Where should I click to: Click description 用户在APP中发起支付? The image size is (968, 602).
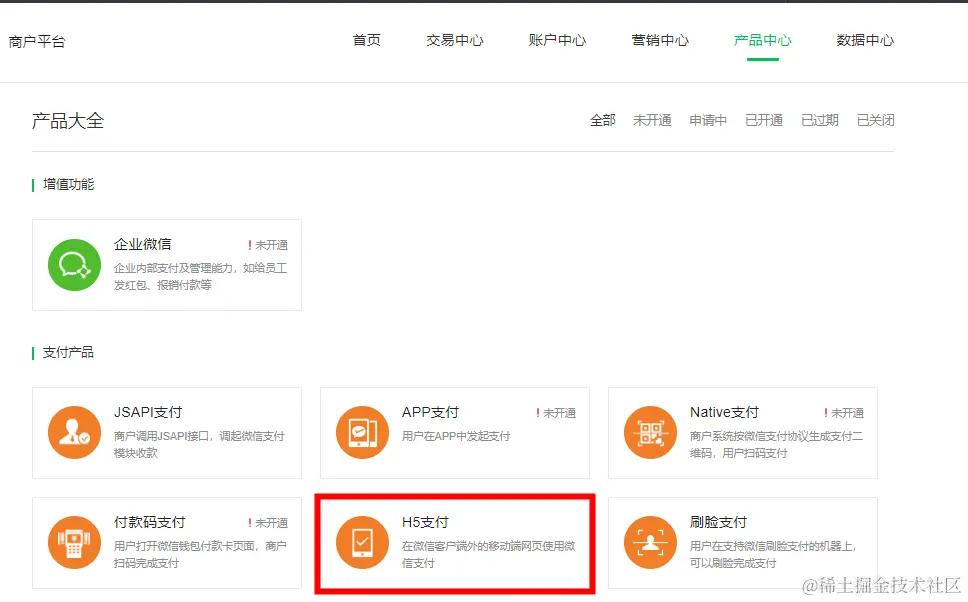(x=456, y=436)
